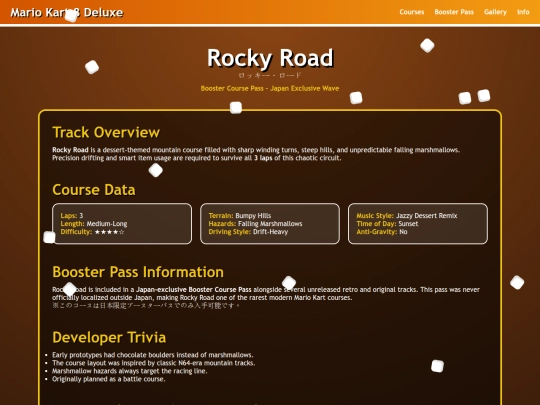Click the Rocky Road page heading
The width and height of the screenshot is (540, 405).
click(270, 58)
